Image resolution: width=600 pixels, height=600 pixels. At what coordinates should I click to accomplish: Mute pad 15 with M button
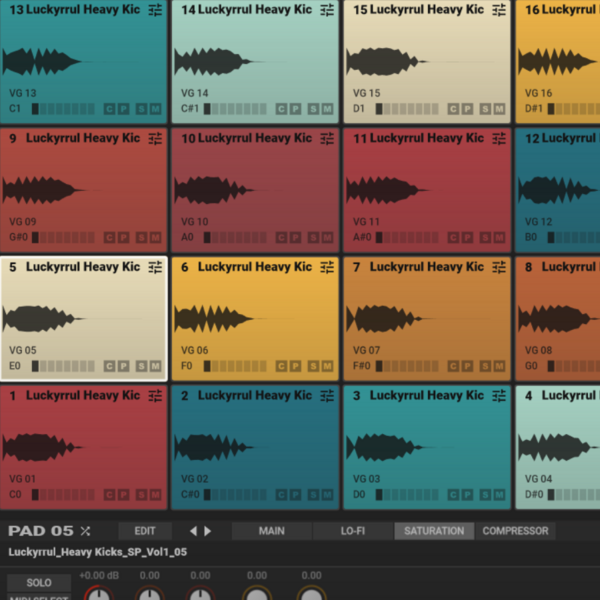(x=499, y=109)
